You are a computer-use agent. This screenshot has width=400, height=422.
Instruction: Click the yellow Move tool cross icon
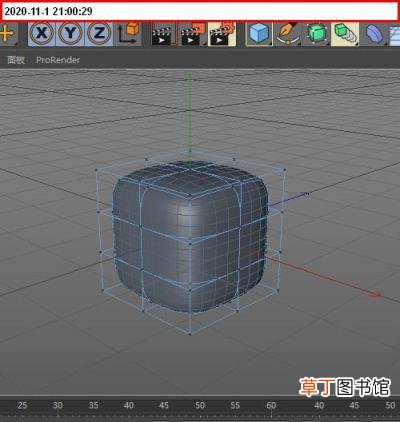point(7,34)
